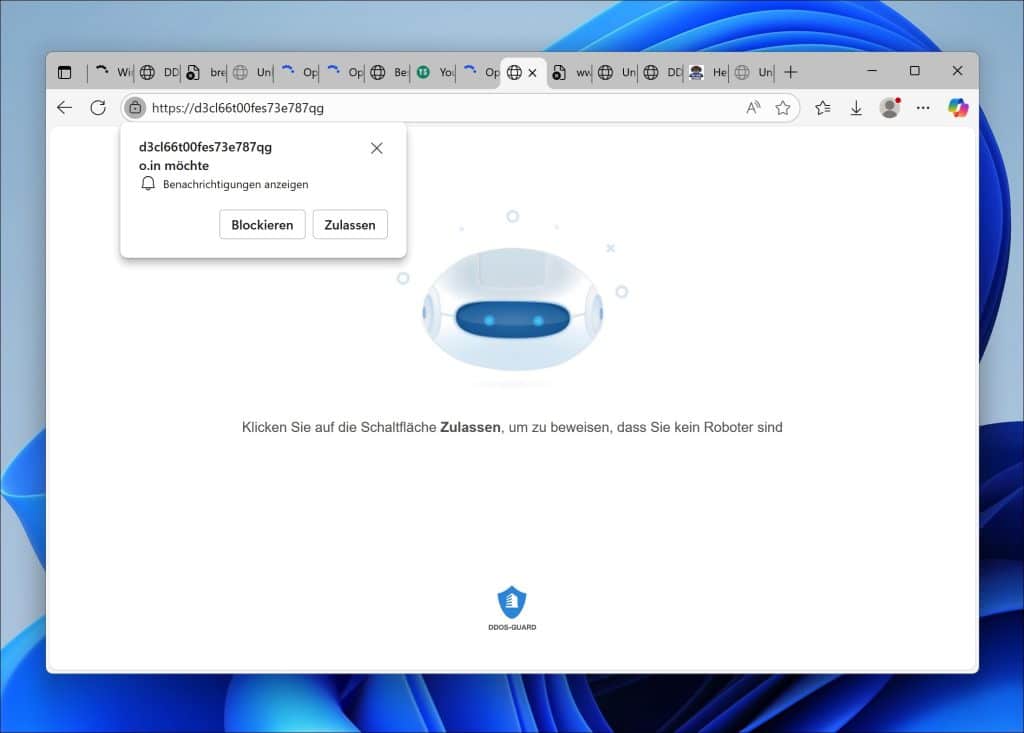
Task: Open the Settings and more ellipsis menu
Action: tap(923, 108)
